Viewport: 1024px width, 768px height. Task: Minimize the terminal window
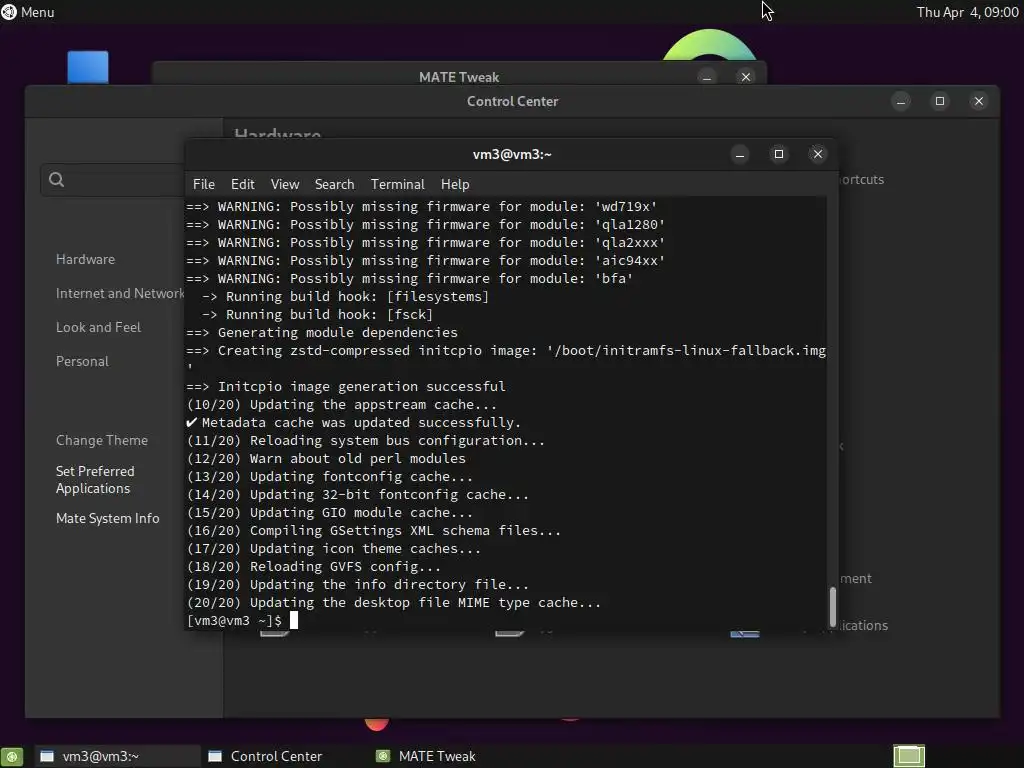pos(740,154)
